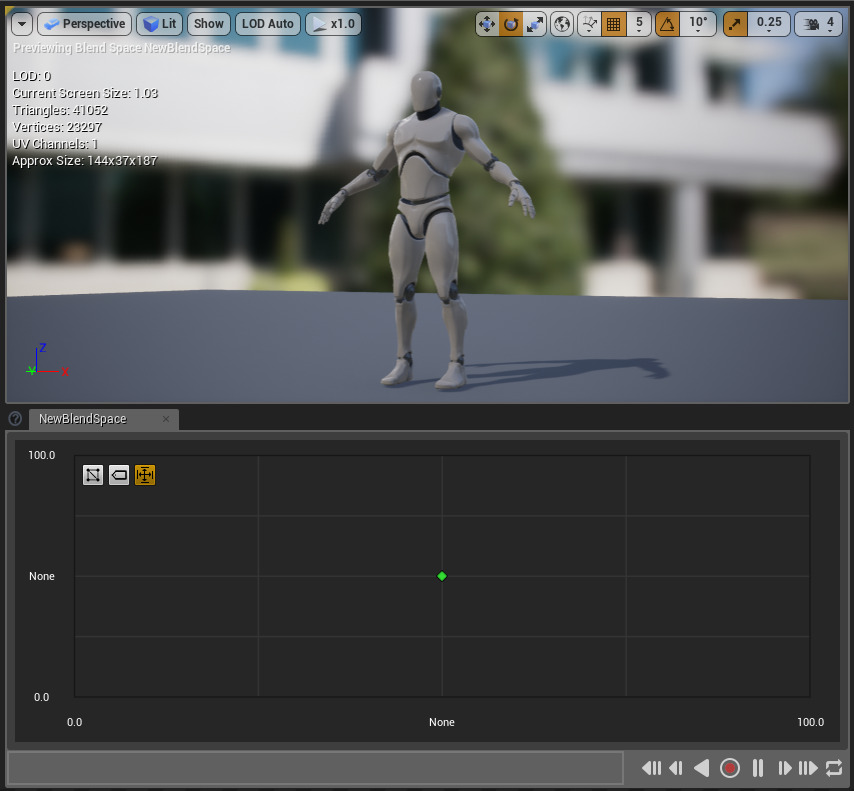Toggle grid snapping on or off
Image resolution: width=854 pixels, height=791 pixels.
coord(614,24)
